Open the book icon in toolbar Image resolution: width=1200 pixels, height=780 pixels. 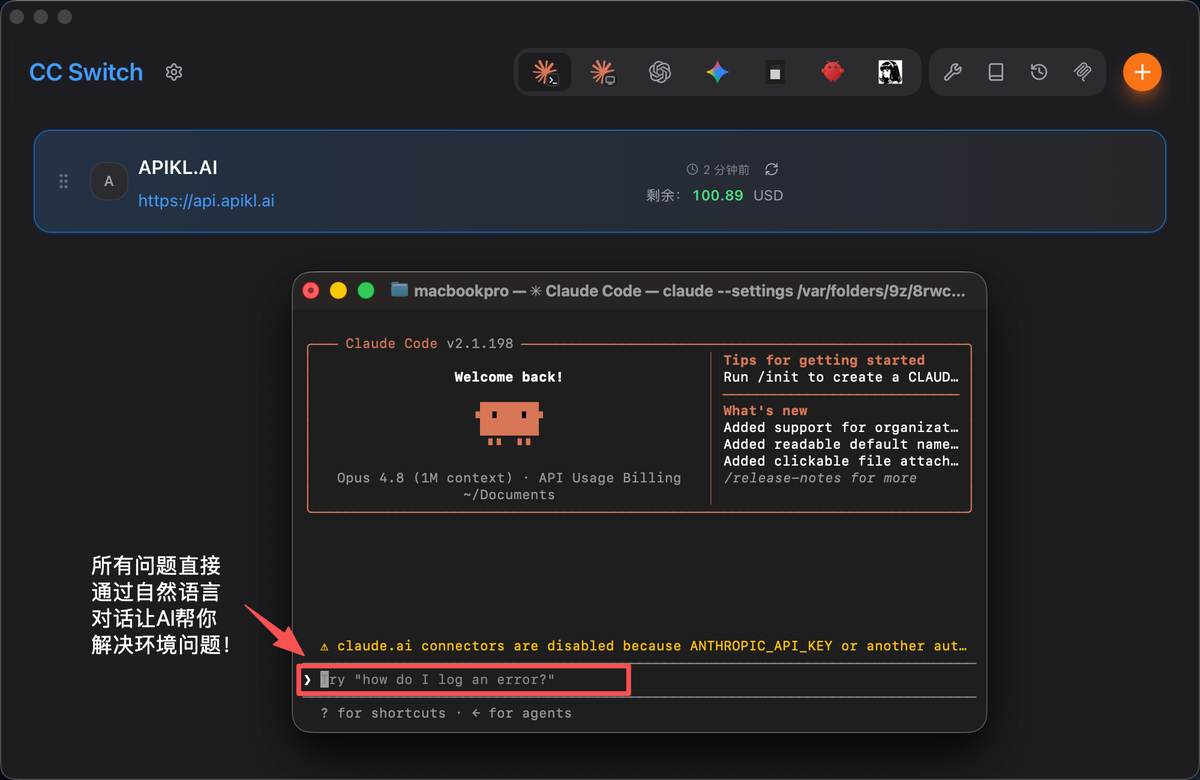996,72
